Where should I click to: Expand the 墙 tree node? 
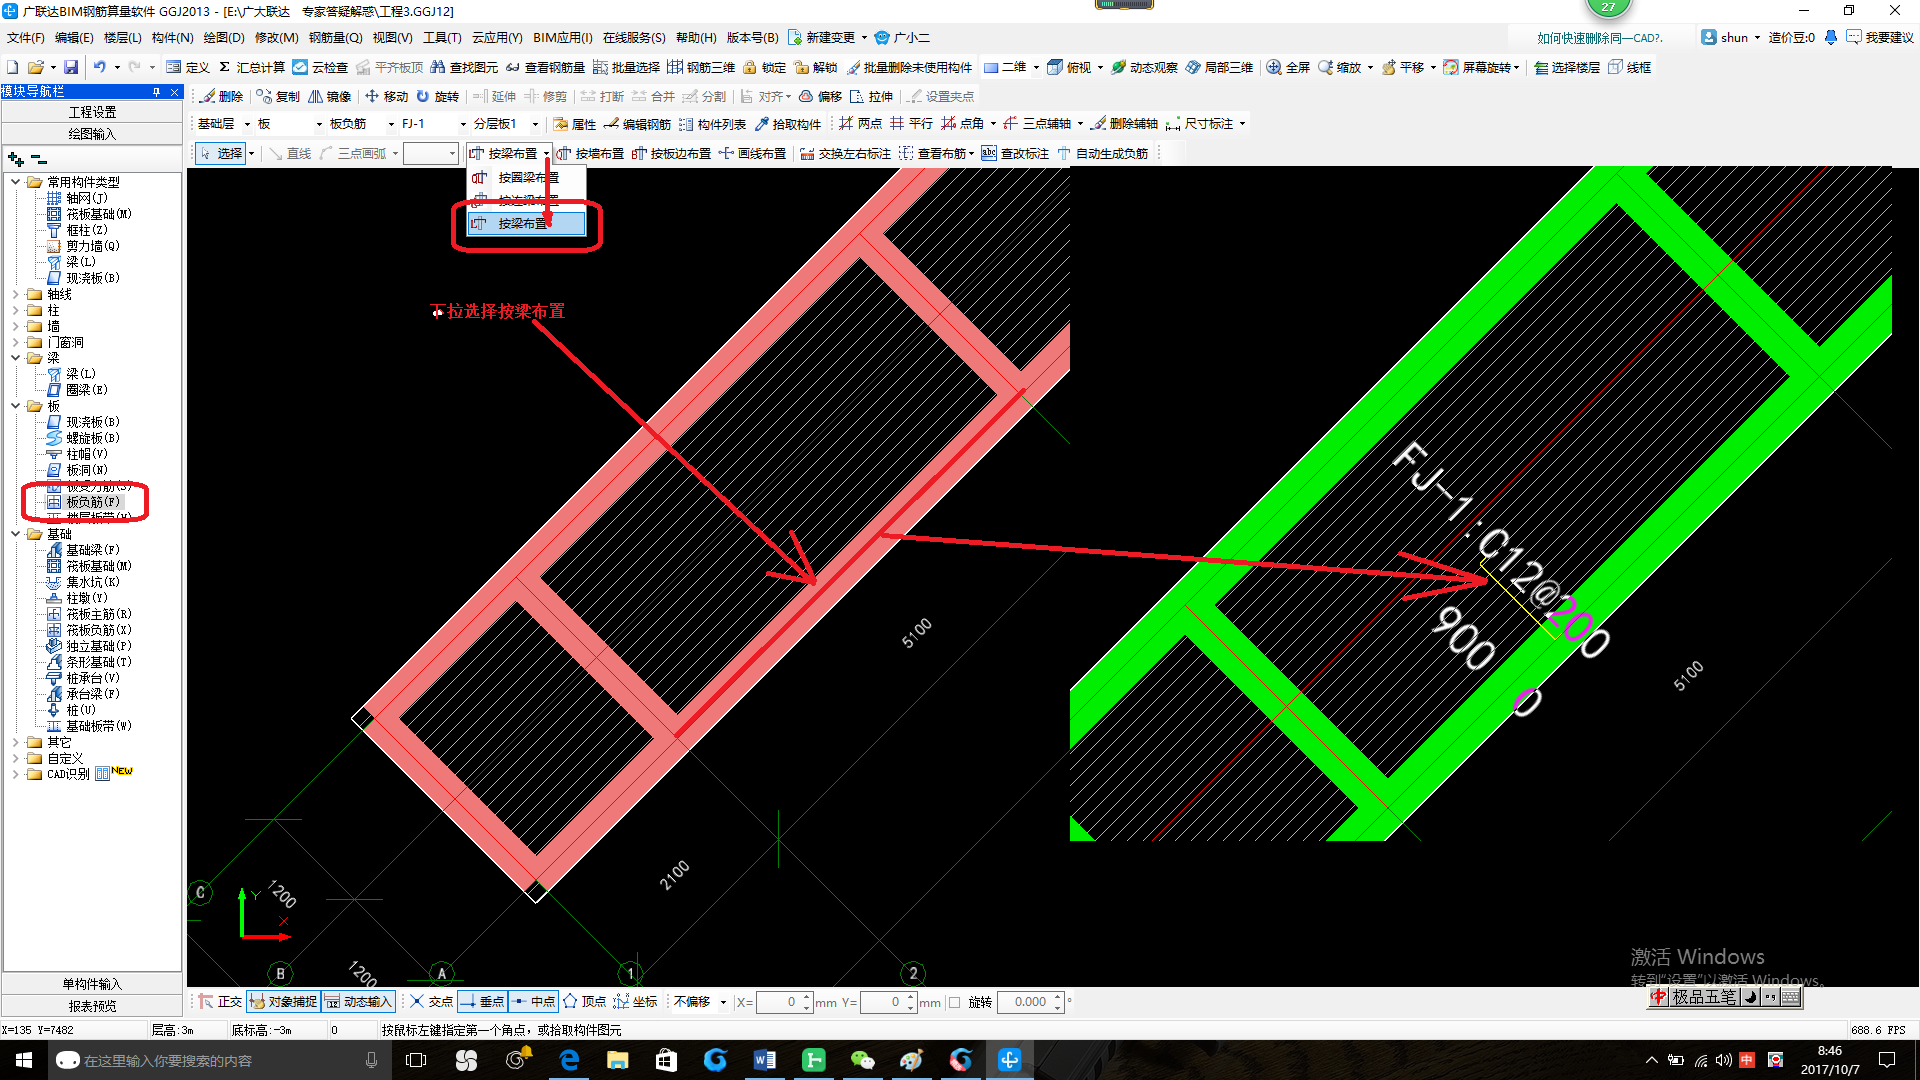(x=15, y=326)
